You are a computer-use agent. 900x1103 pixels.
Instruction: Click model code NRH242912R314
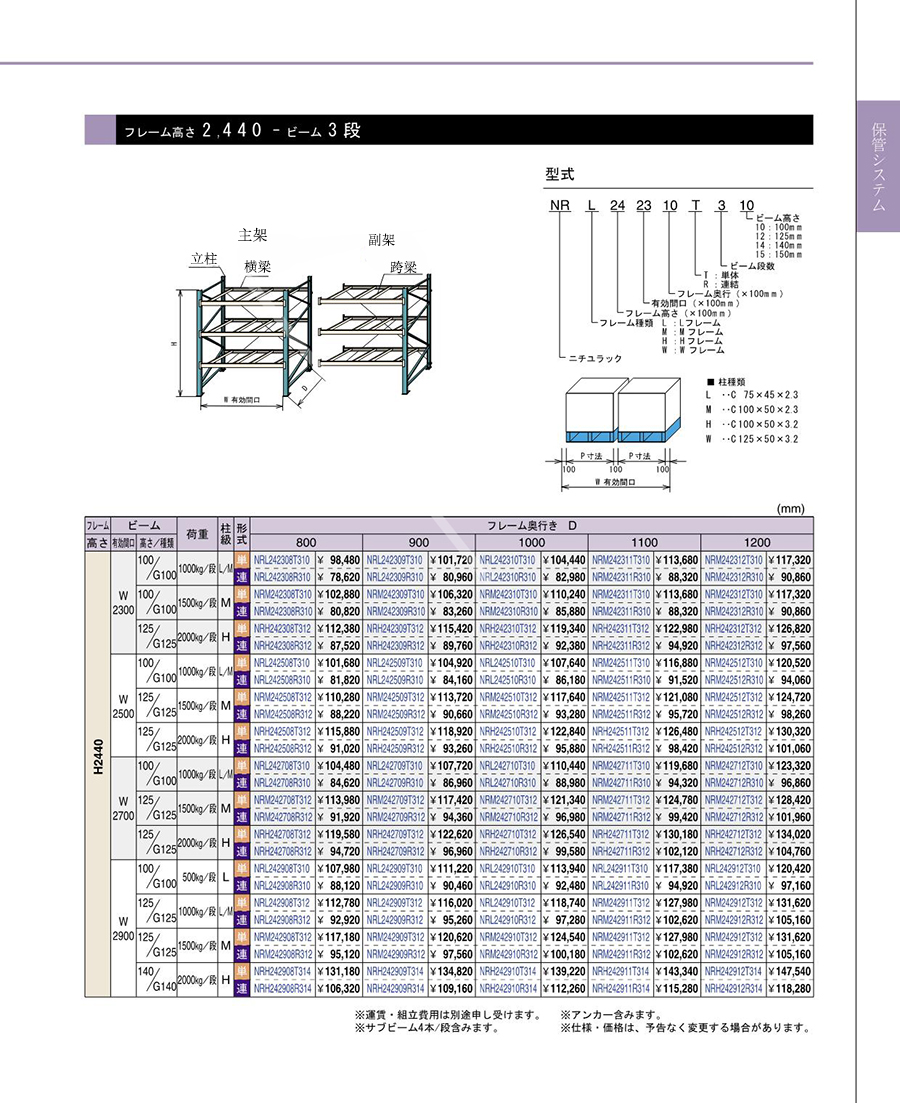733,988
